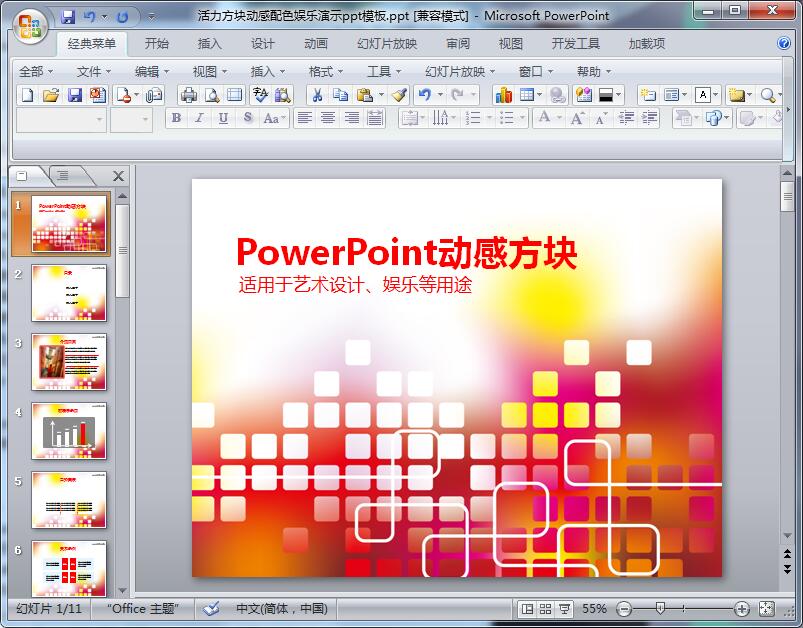Start slide show from status bar
Screen dimensions: 803x628
click(x=564, y=609)
